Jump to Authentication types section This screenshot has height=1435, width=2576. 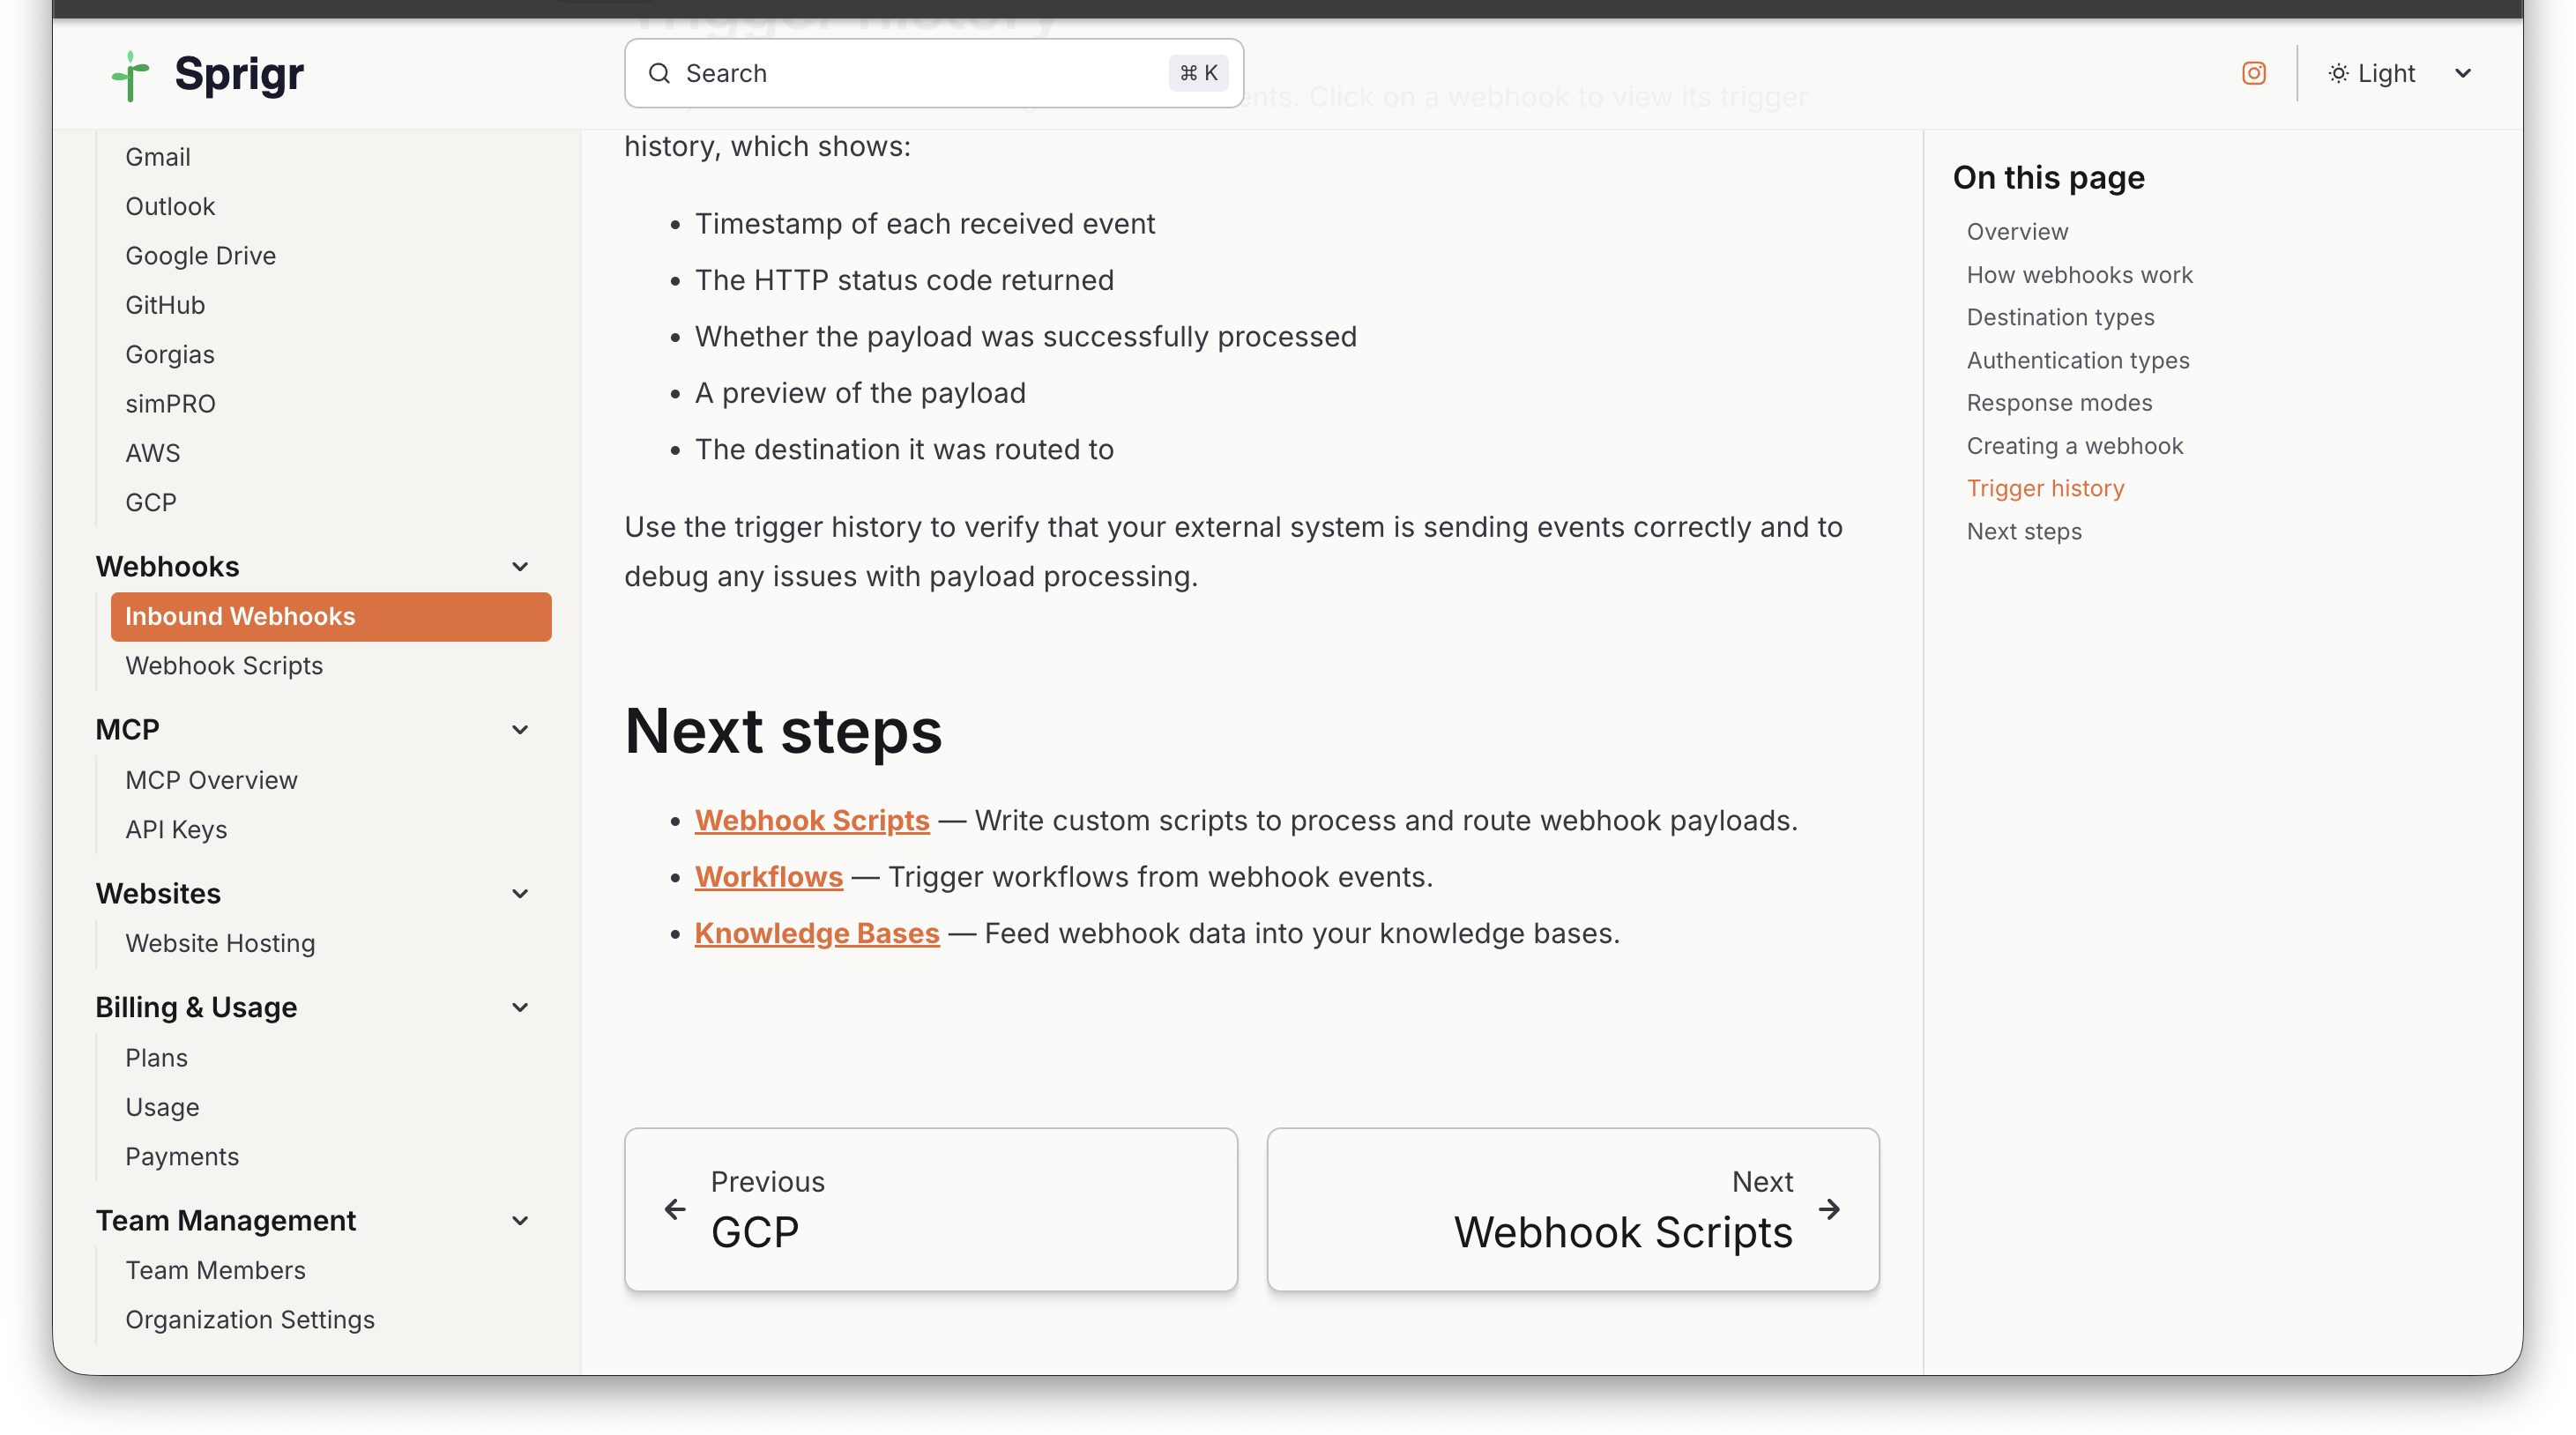(x=2077, y=360)
